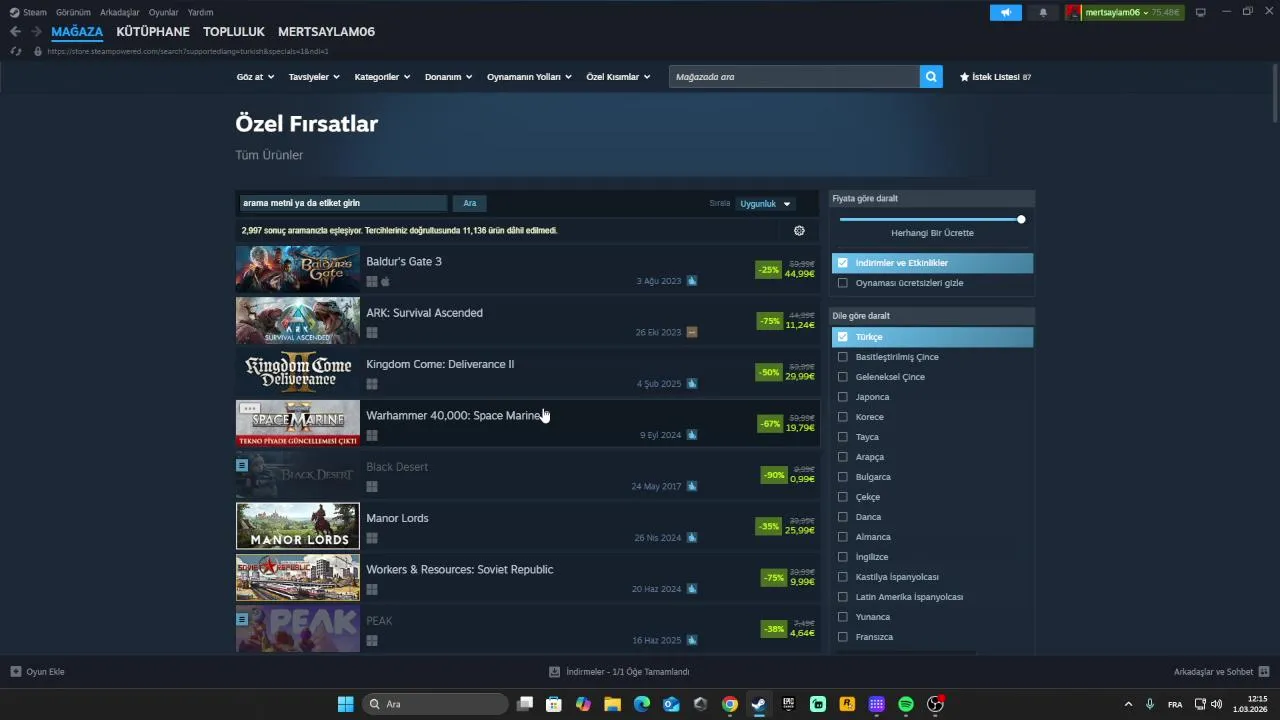
Task: Open Google Chrome from the taskbar
Action: click(730, 704)
